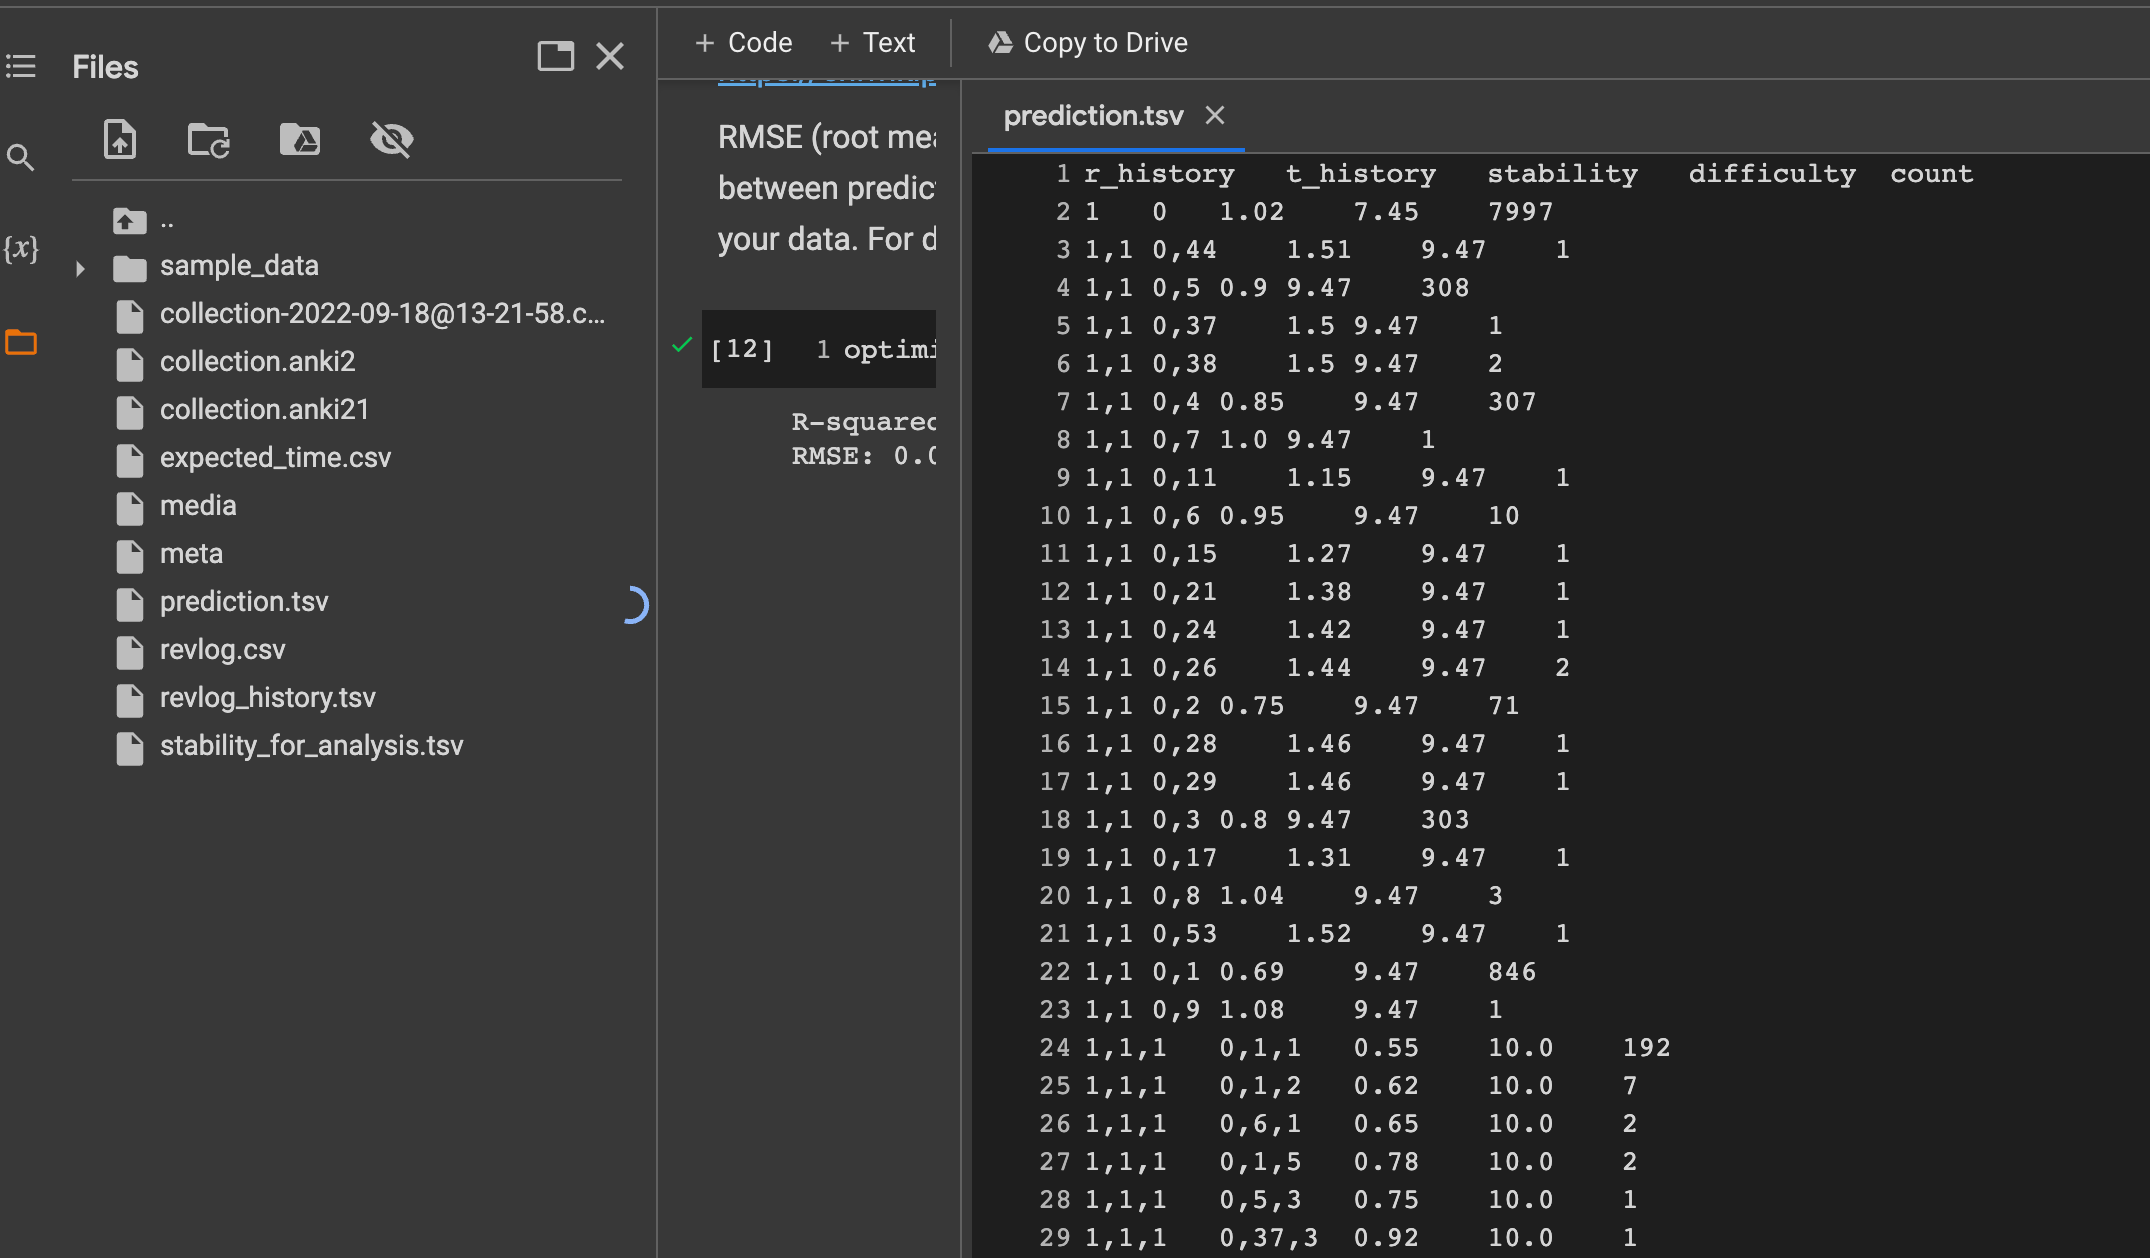2150x1258 pixels.
Task: Add a new Code cell
Action: click(x=744, y=43)
